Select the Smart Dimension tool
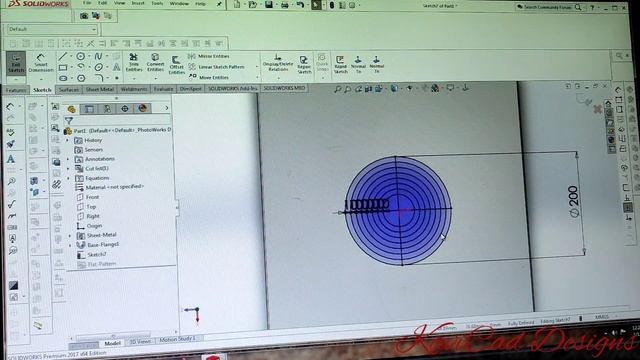This screenshot has width=640, height=360. point(40,63)
